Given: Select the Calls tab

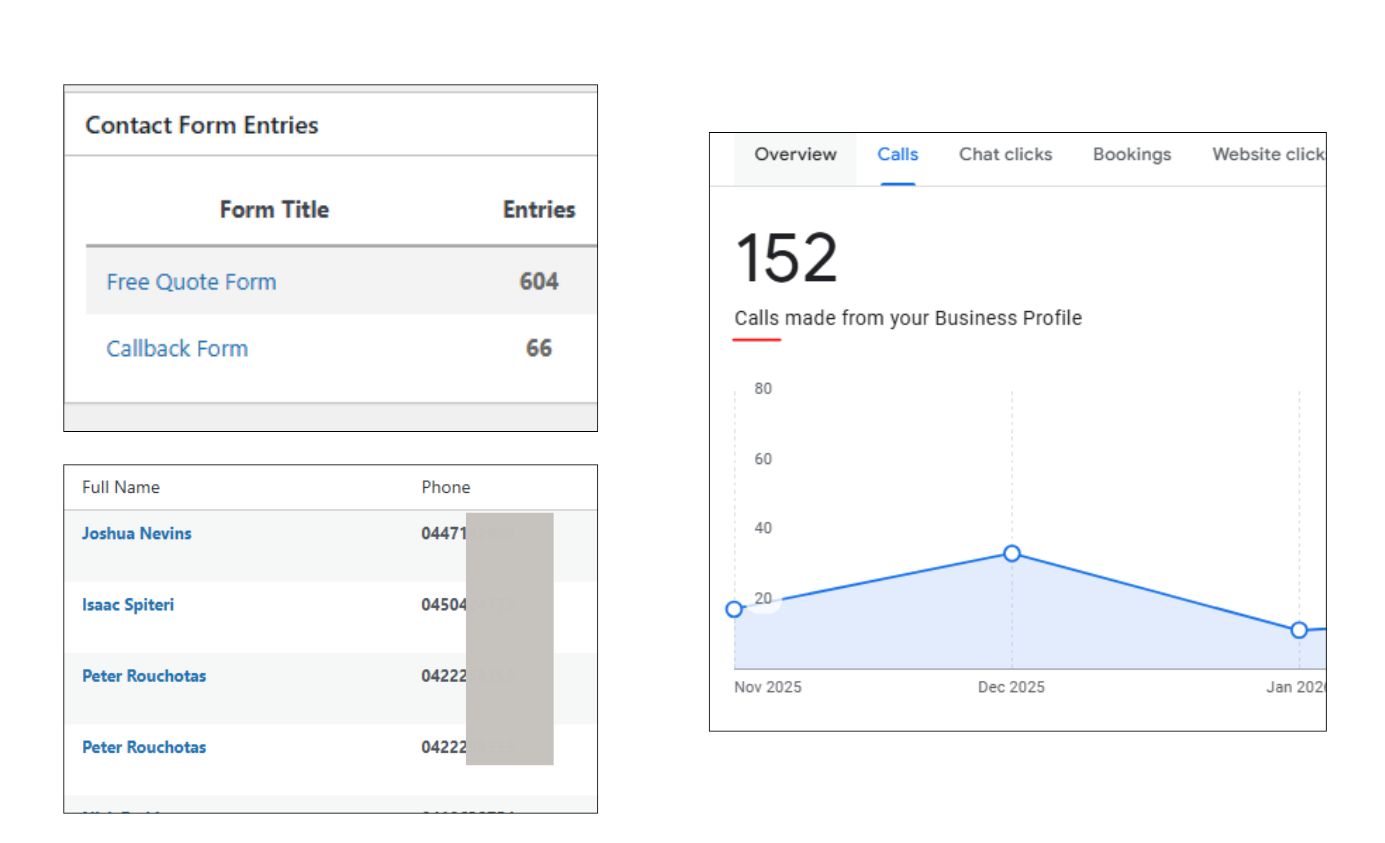Looking at the screenshot, I should [x=897, y=155].
